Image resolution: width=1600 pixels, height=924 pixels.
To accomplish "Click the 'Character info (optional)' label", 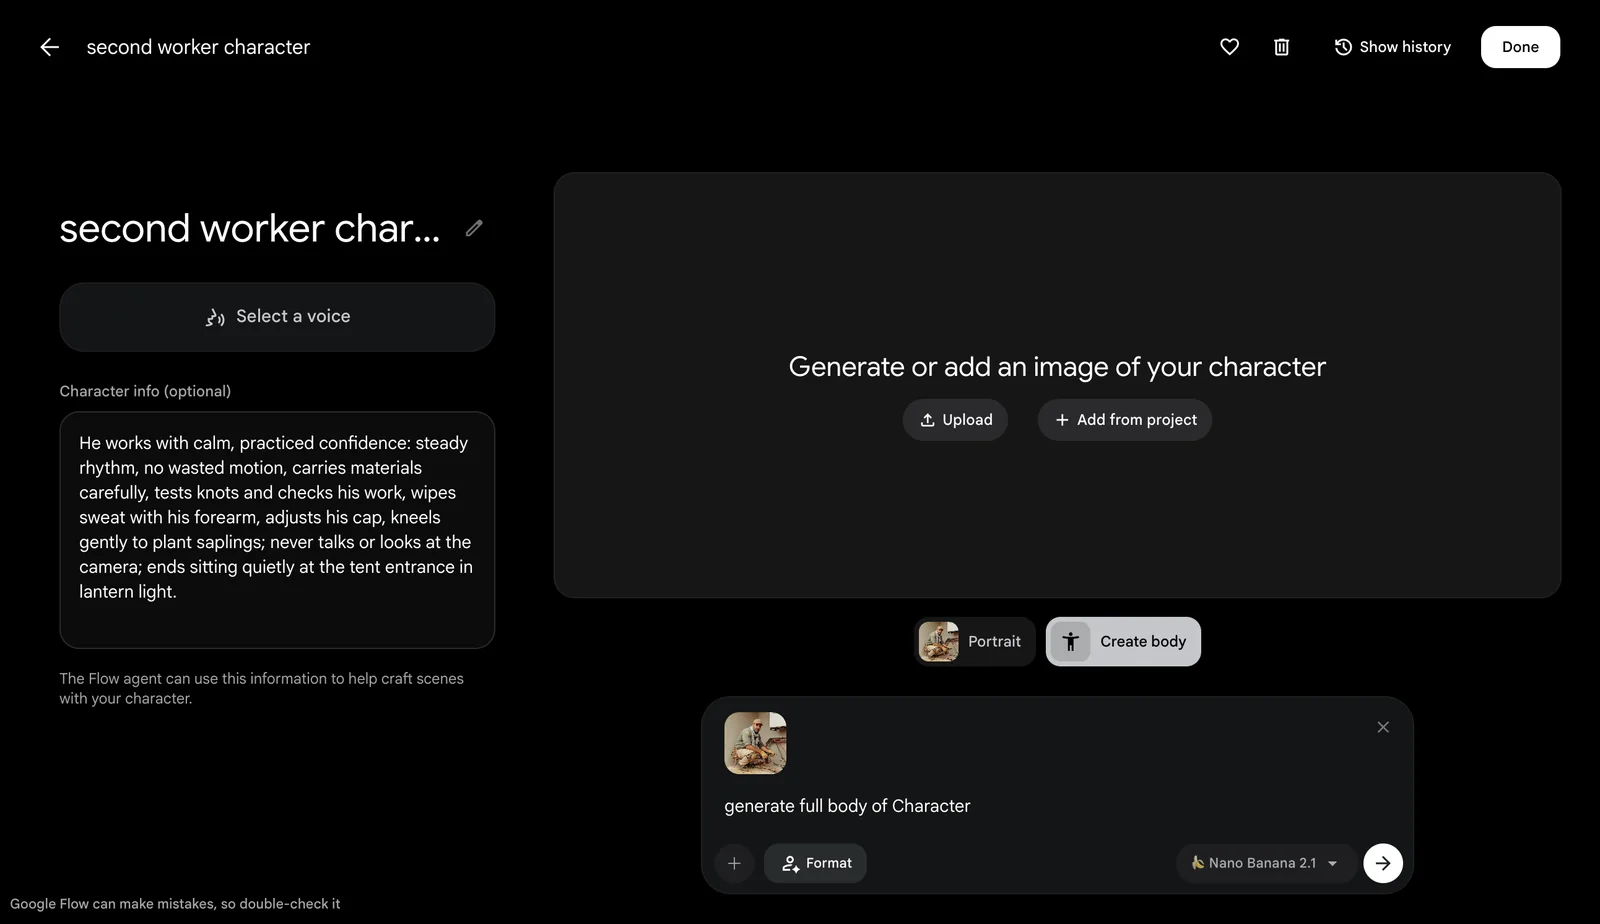I will point(145,391).
